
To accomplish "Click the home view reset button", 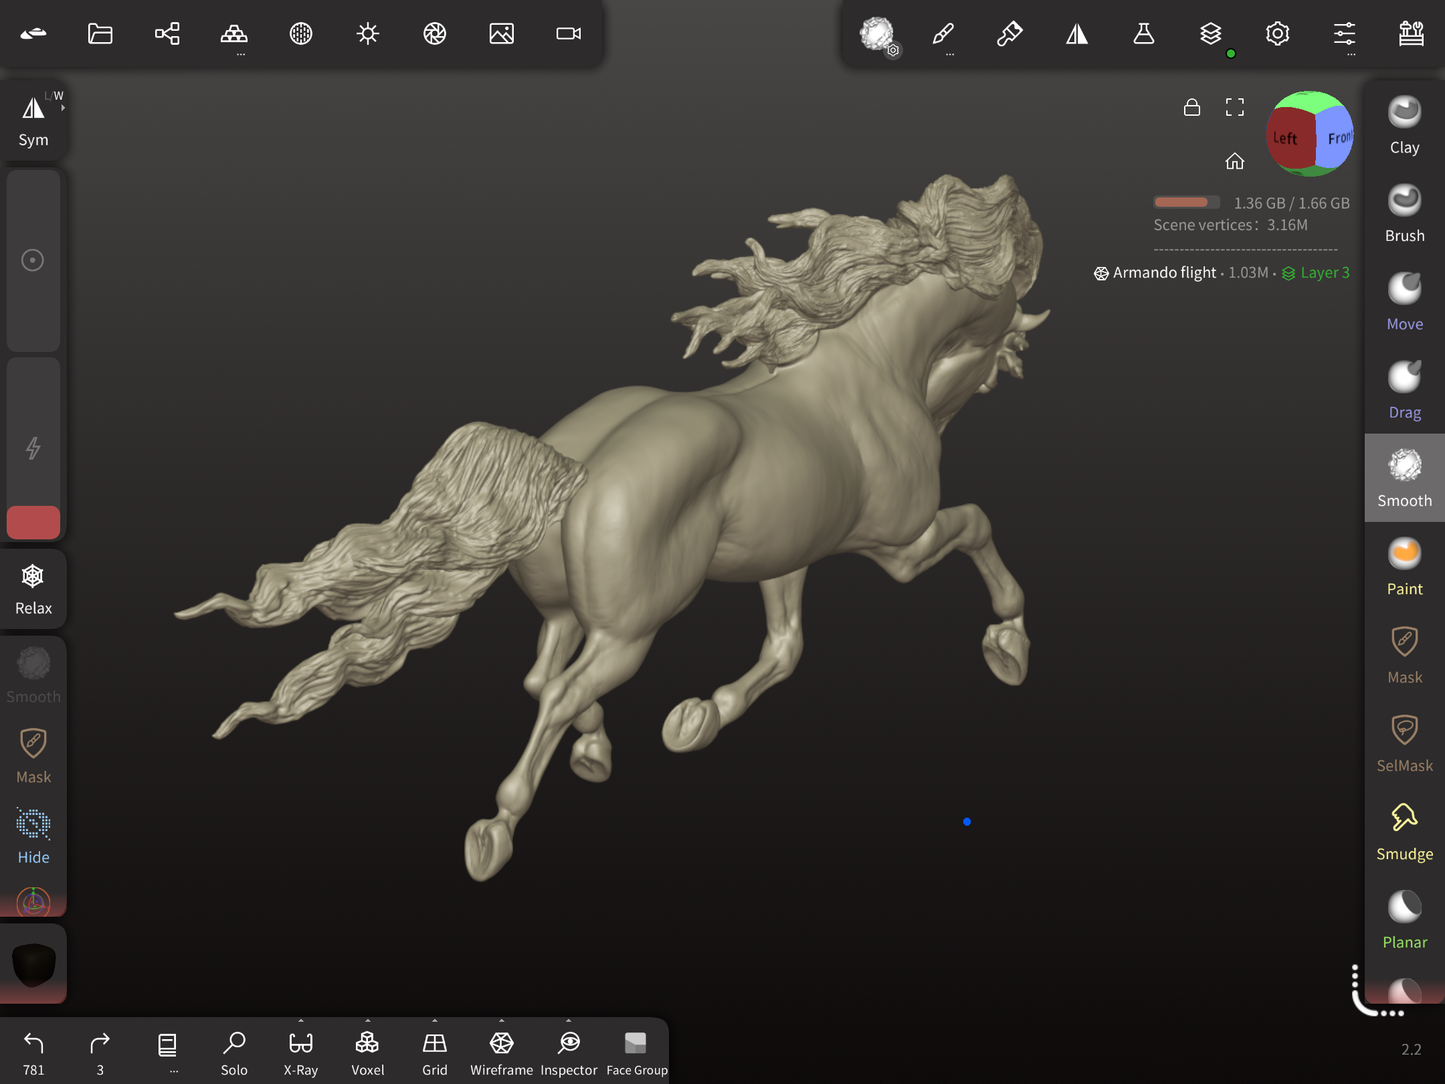I will [1235, 161].
